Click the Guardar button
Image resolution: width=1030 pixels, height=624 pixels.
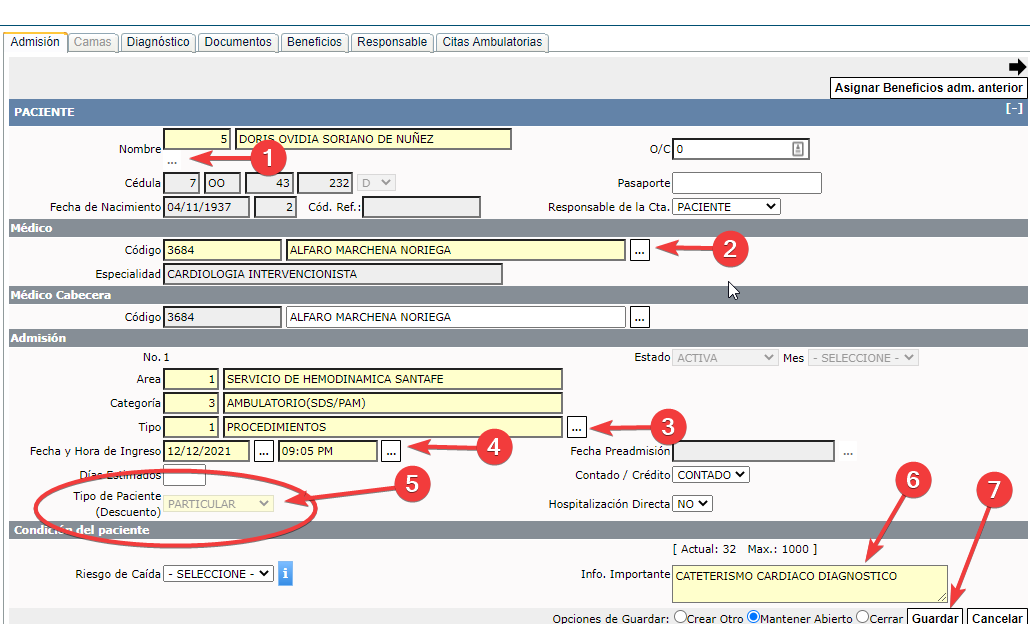(x=935, y=617)
